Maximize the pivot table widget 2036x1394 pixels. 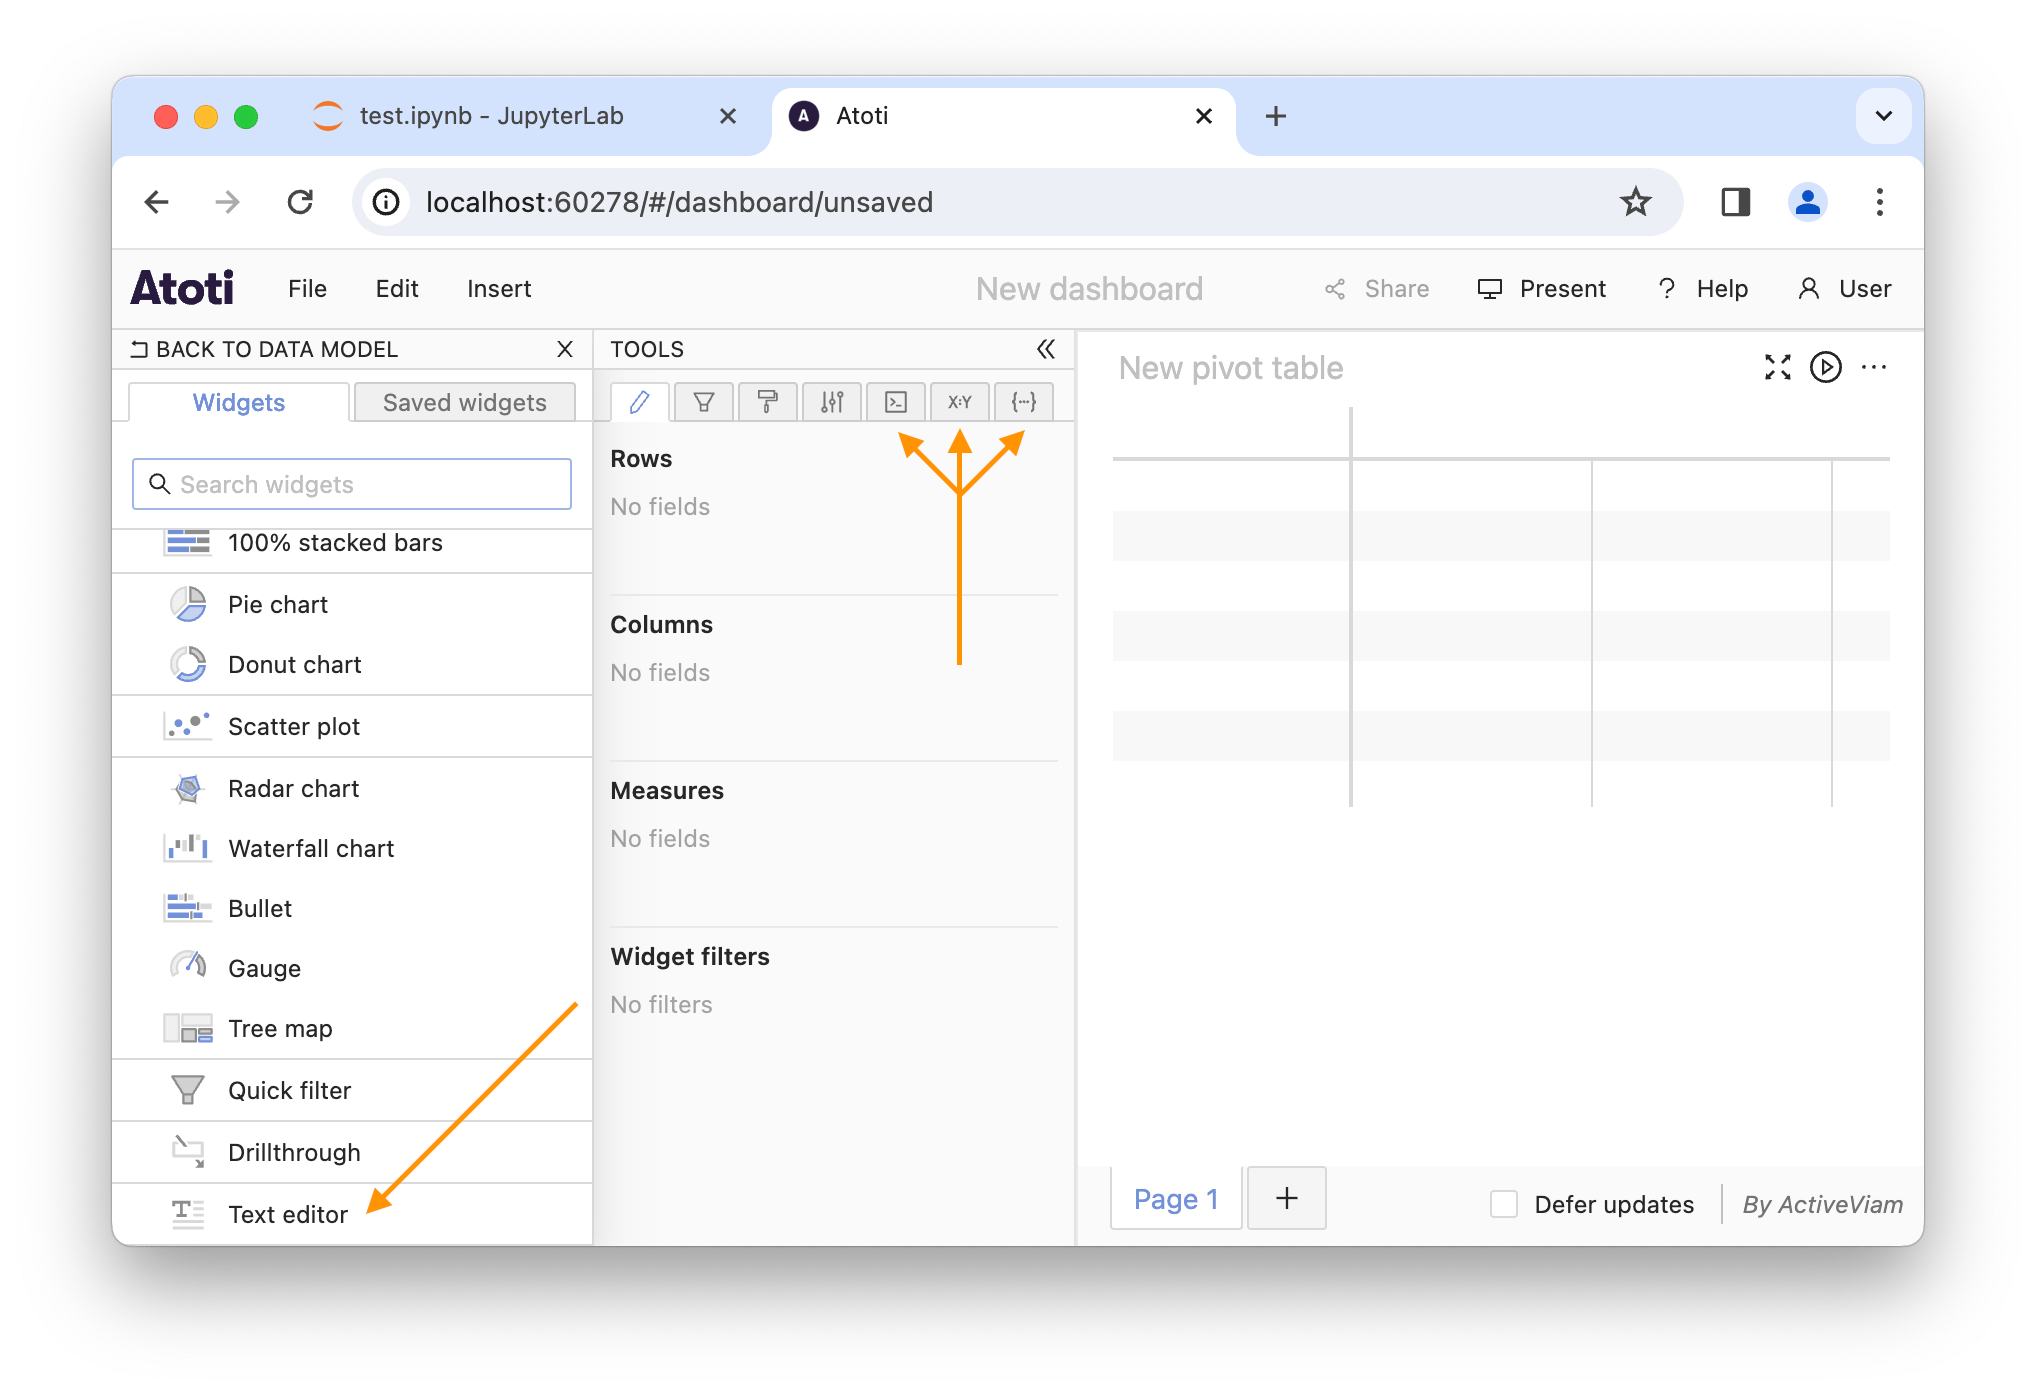click(x=1777, y=368)
